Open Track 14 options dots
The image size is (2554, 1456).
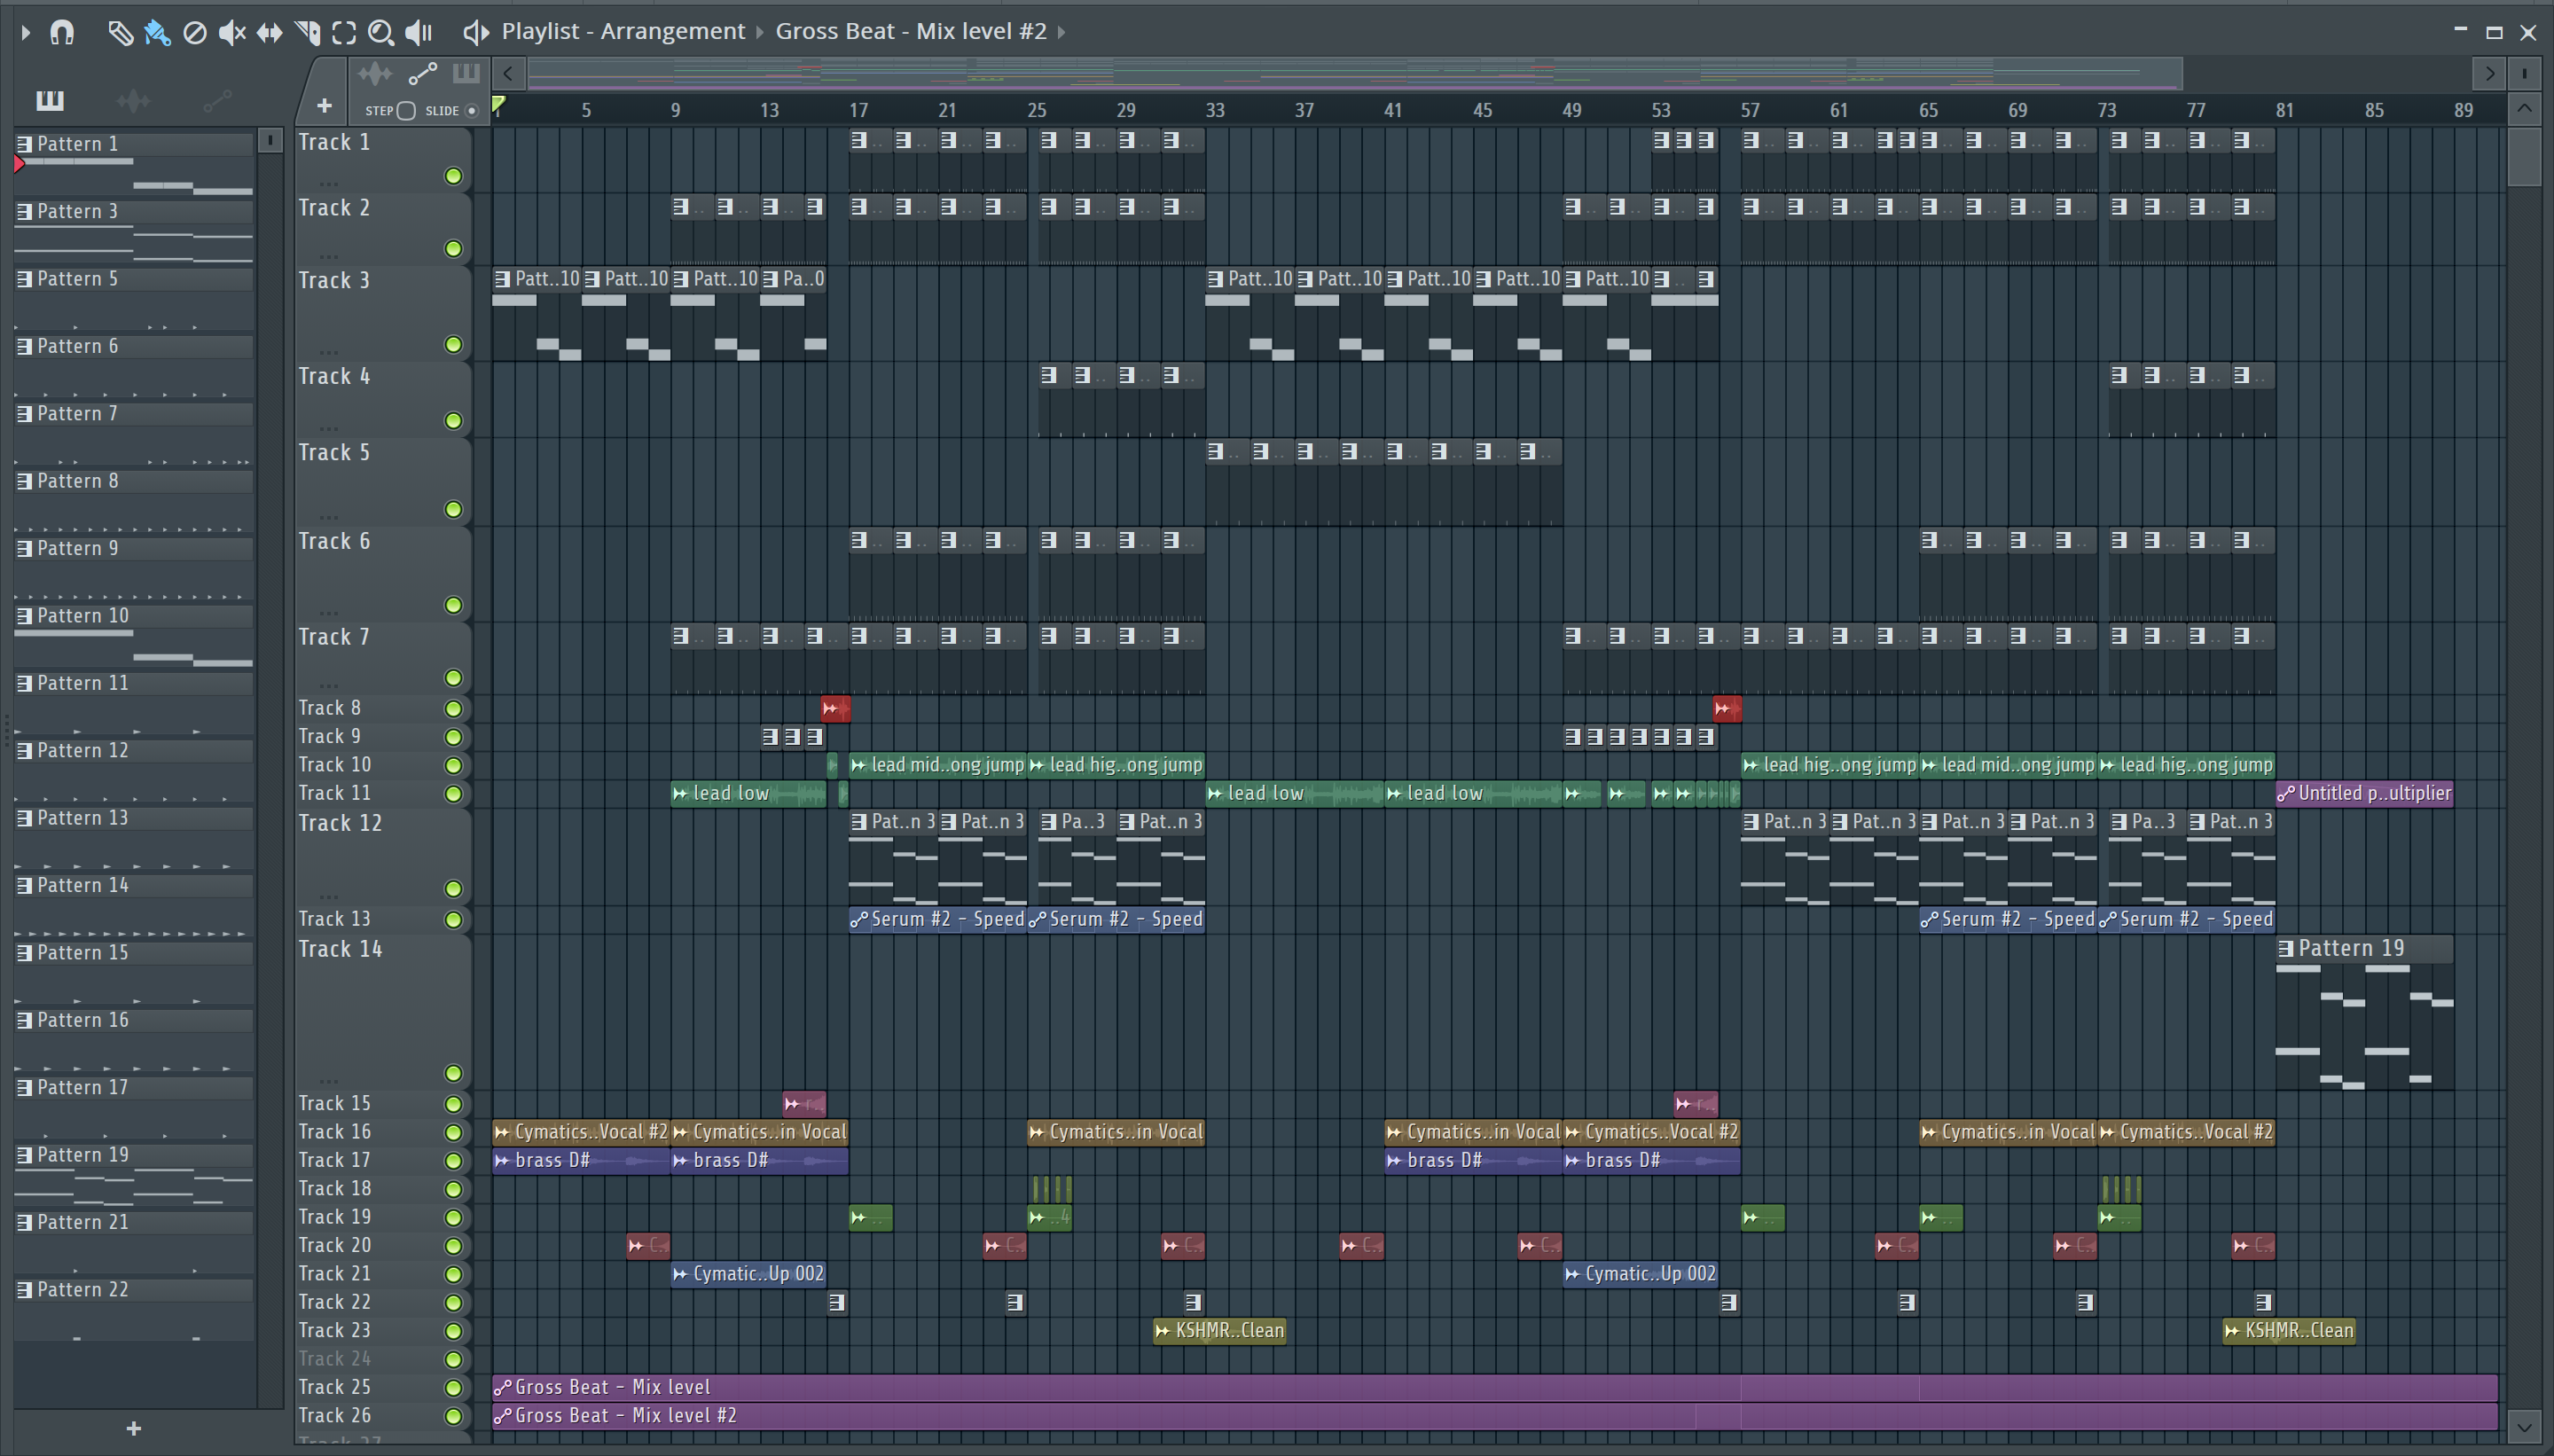point(328,1080)
